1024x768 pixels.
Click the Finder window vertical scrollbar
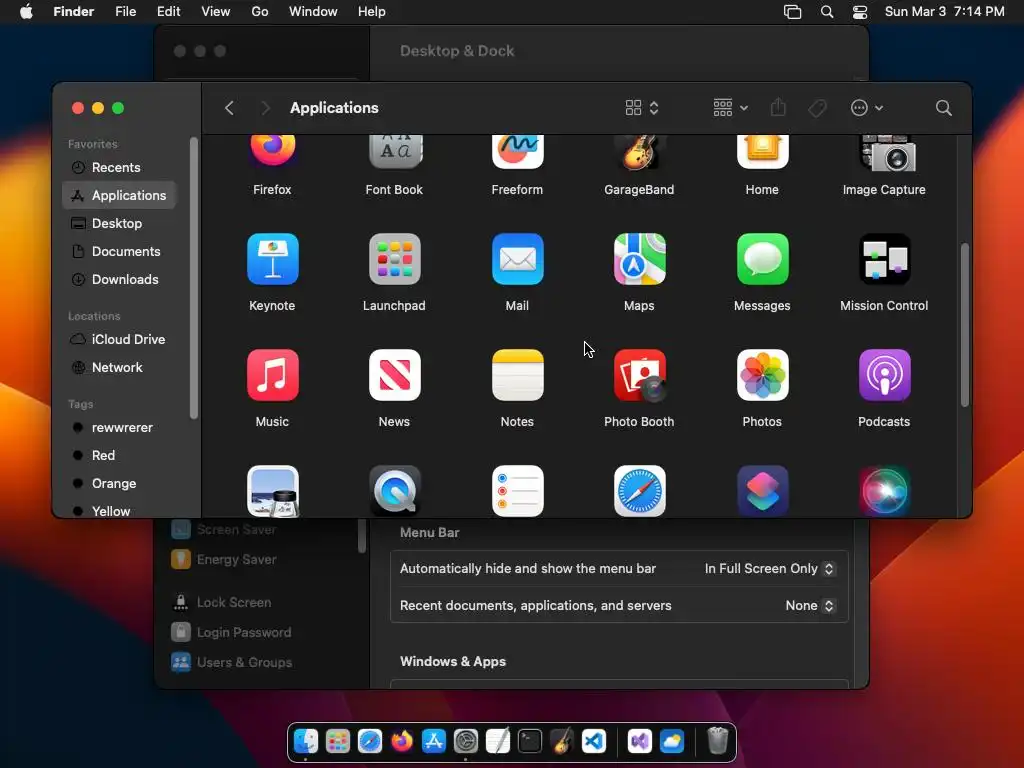(x=965, y=325)
